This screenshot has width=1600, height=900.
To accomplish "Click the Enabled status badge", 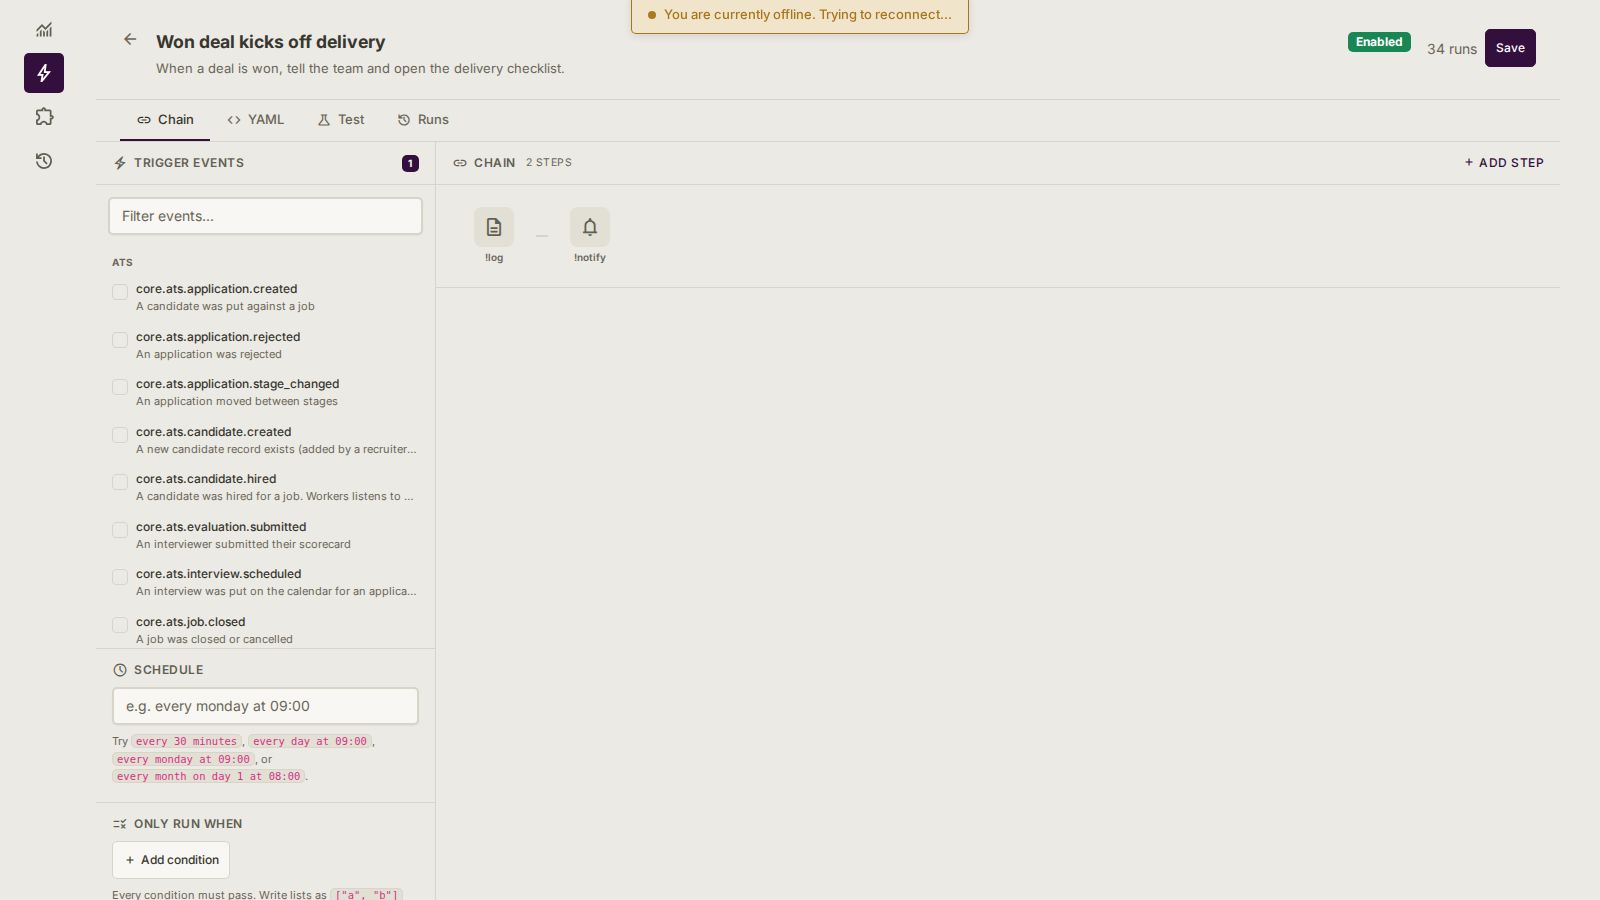I will click(x=1379, y=42).
